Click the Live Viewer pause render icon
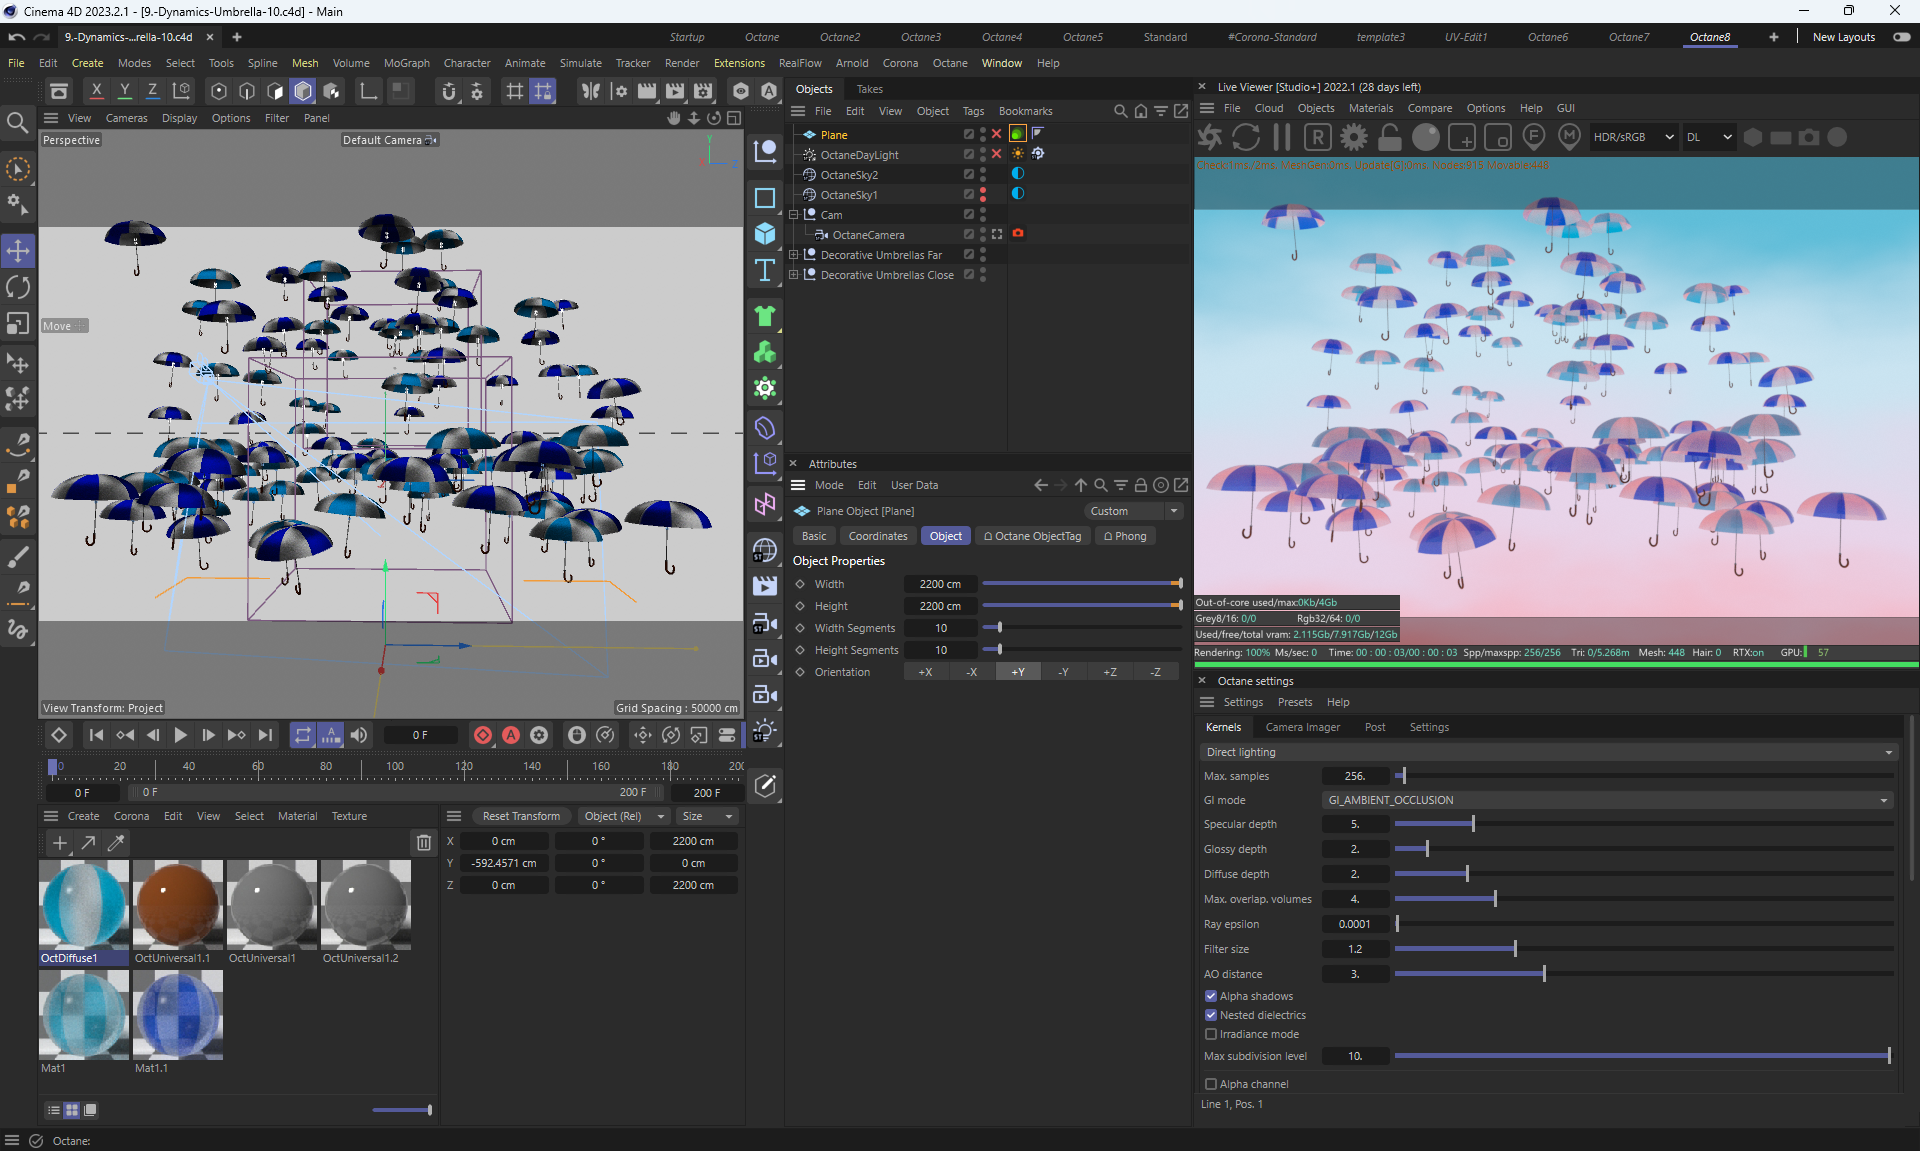Screen dimensions: 1920x1151 click(1282, 137)
